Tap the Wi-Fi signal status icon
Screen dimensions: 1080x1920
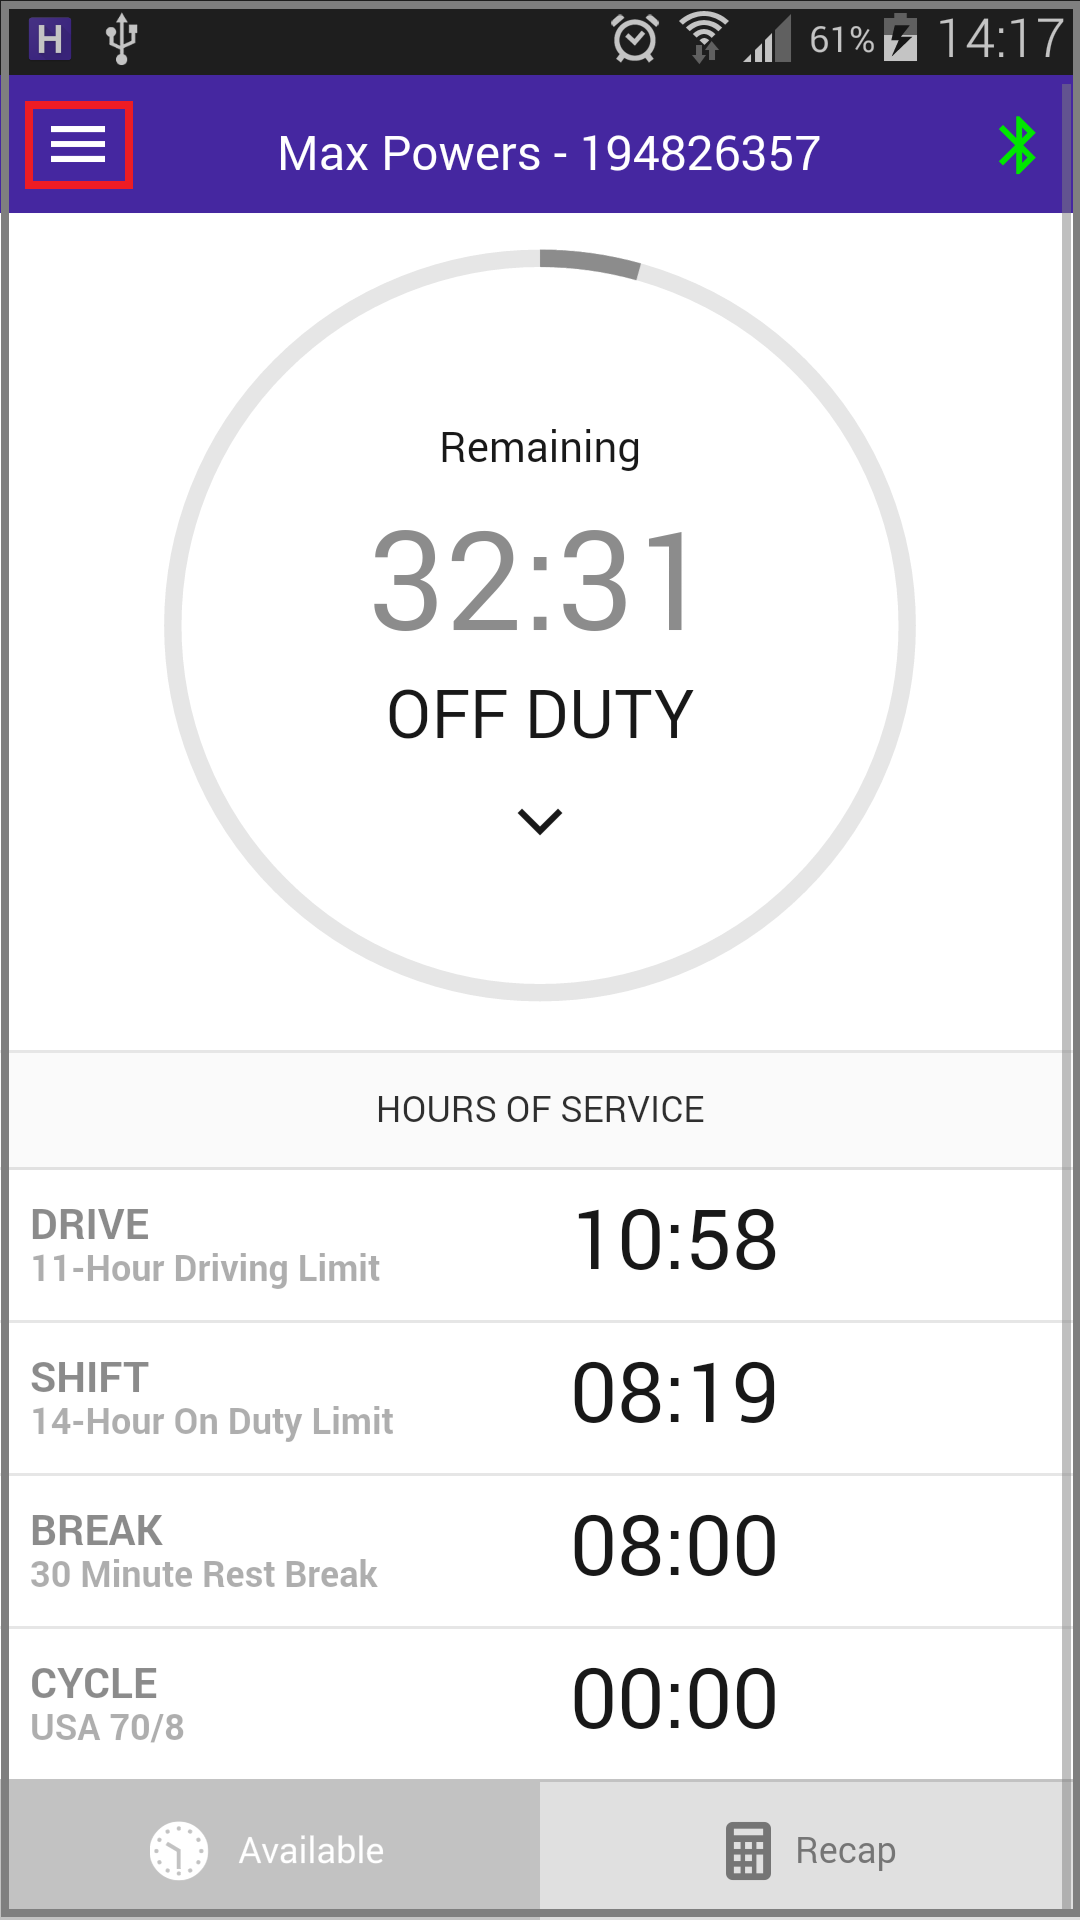(704, 38)
